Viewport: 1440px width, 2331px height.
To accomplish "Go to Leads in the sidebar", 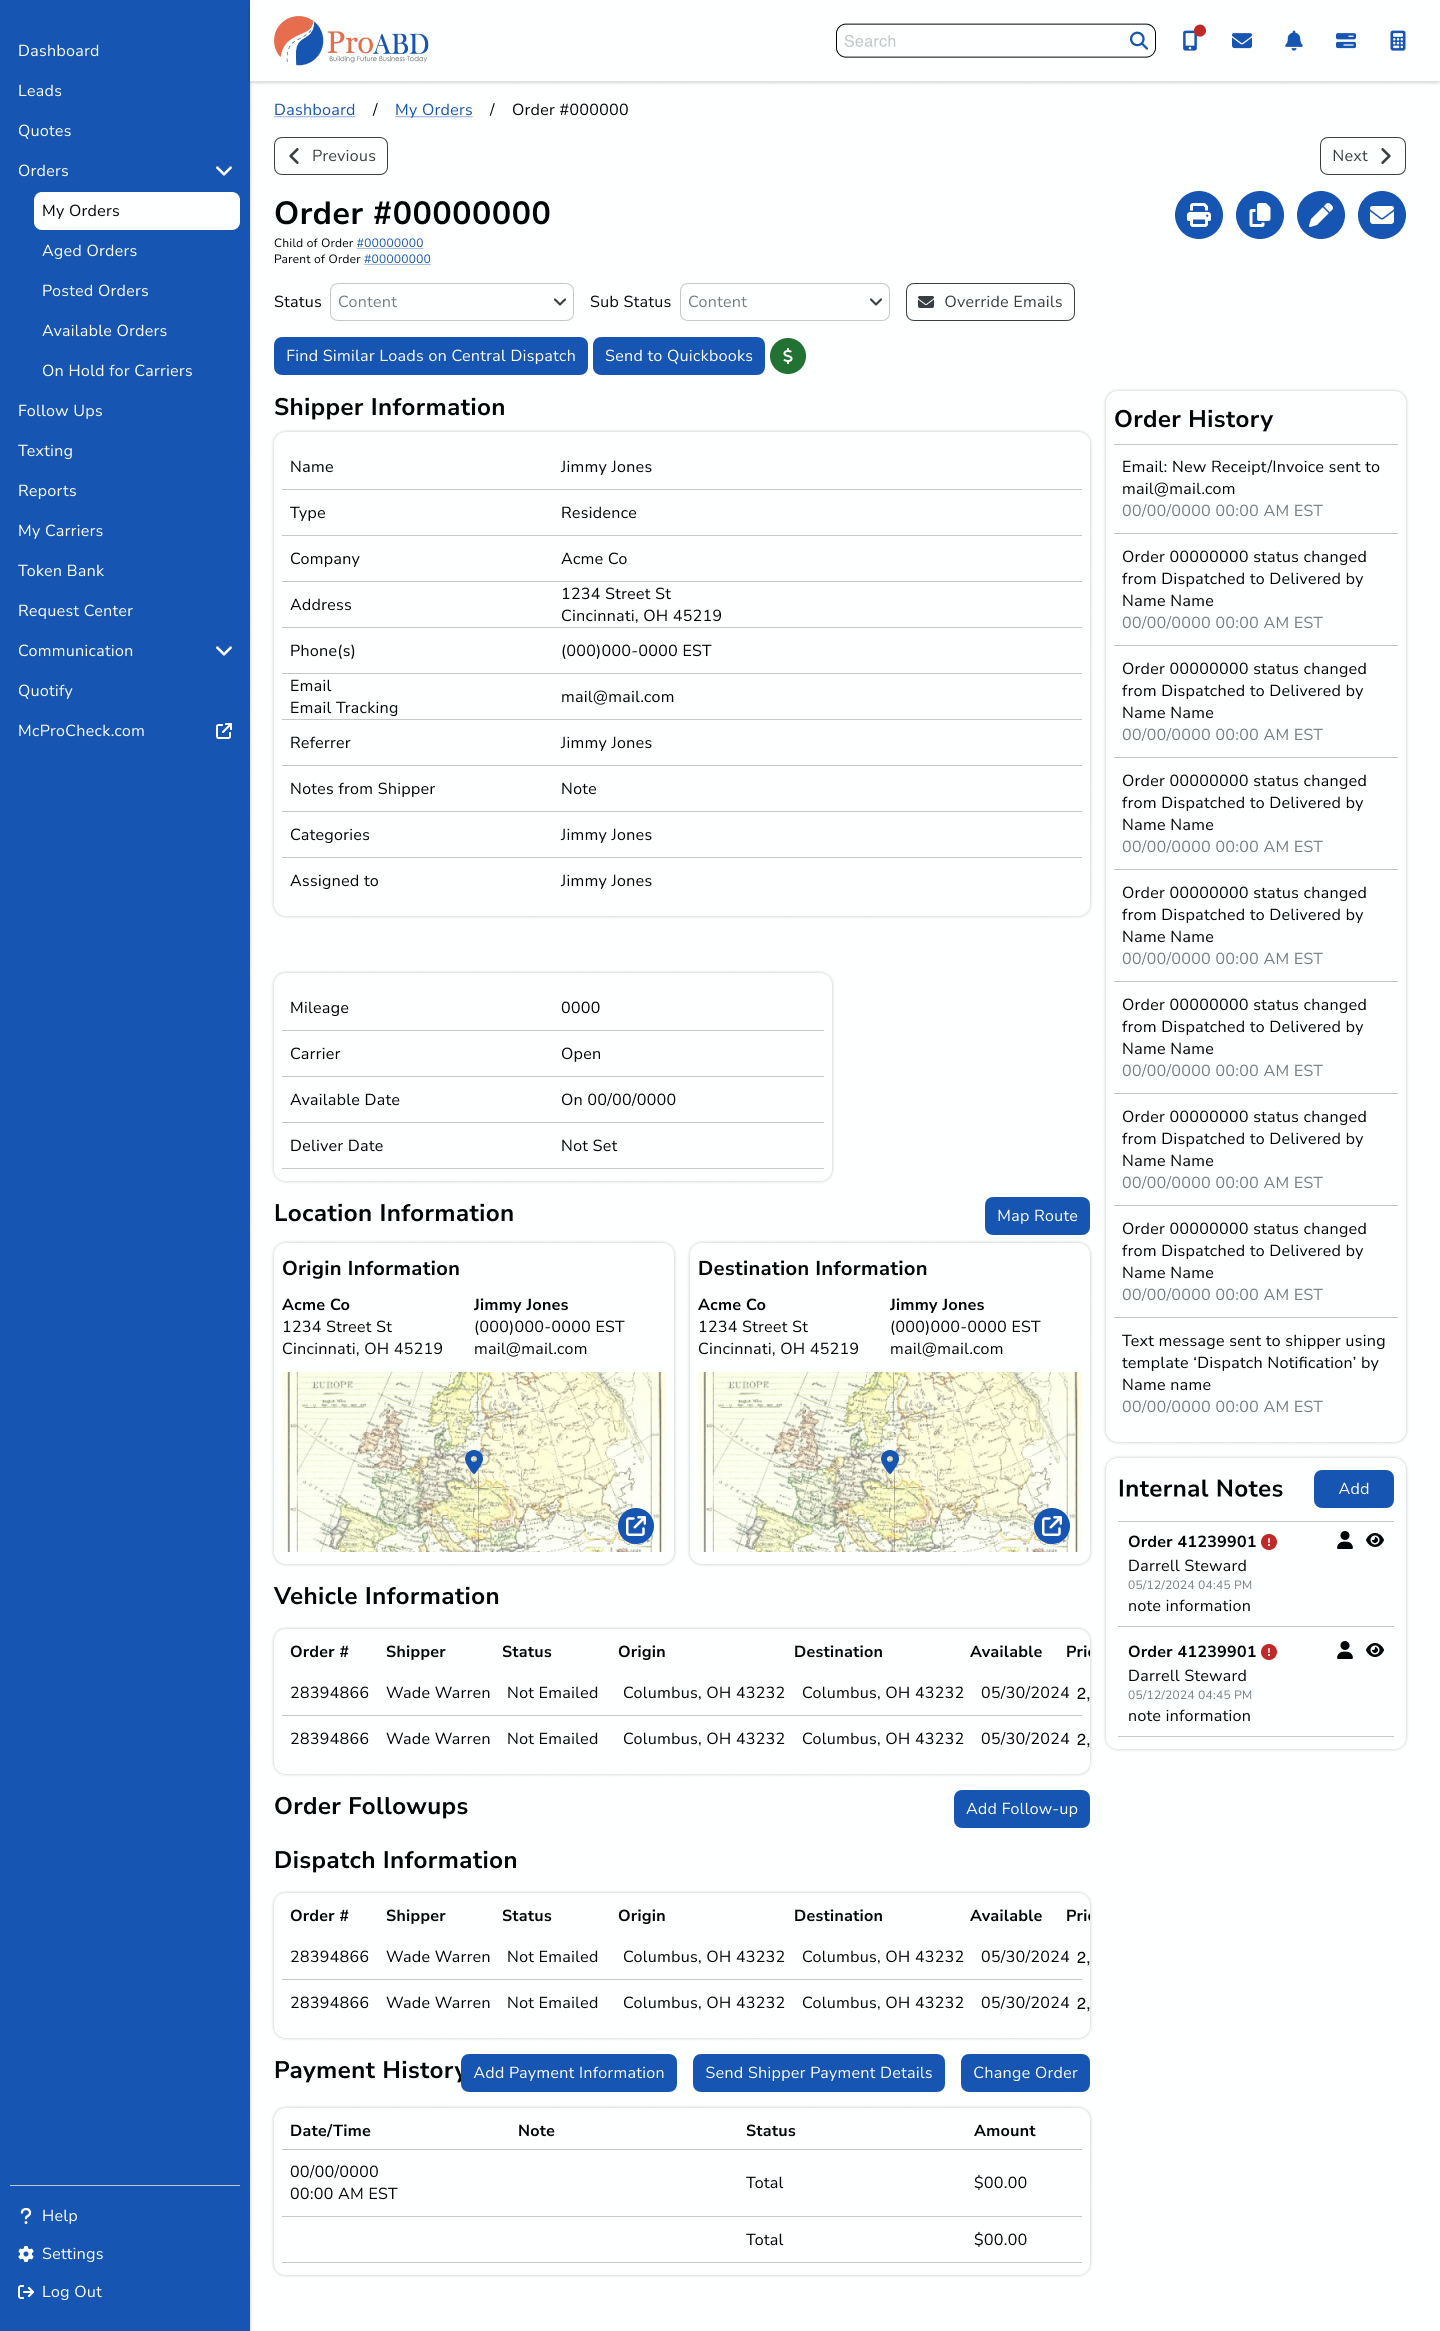I will pyautogui.click(x=40, y=91).
